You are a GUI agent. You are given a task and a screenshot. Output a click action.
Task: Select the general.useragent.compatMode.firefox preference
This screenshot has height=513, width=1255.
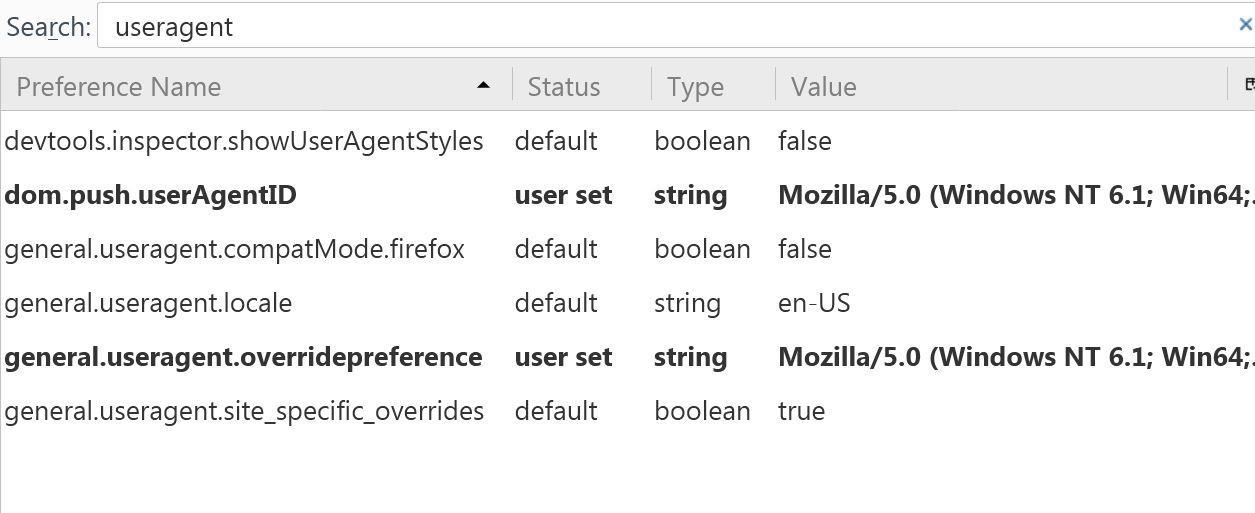tap(234, 249)
